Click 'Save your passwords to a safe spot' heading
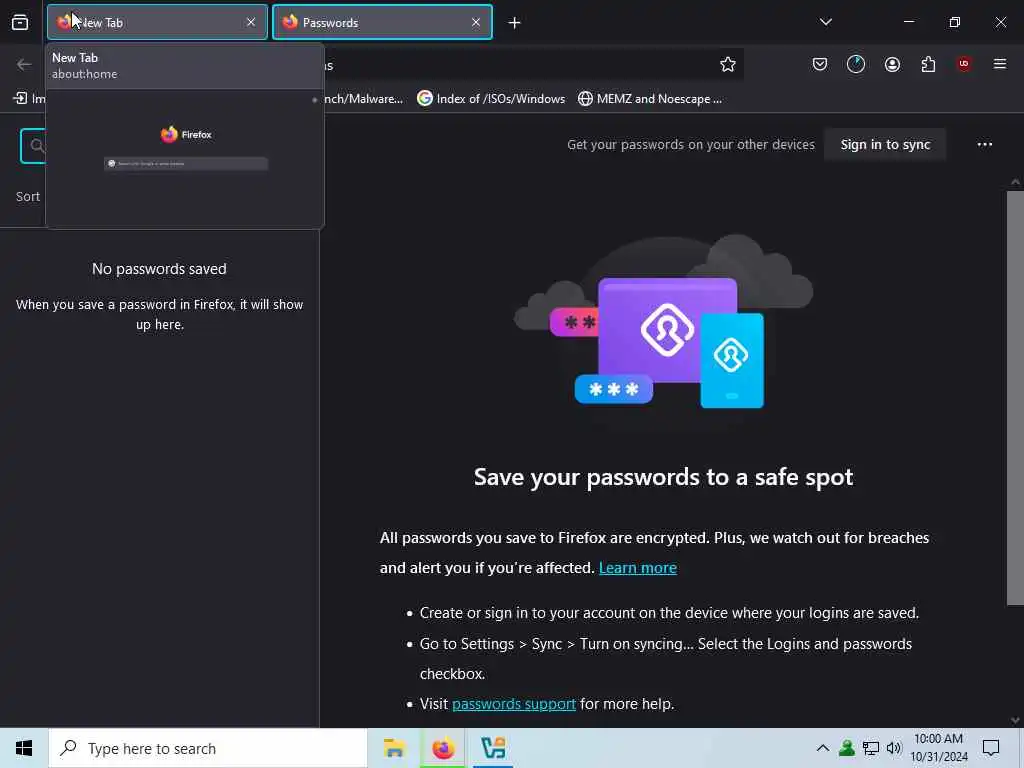 [x=663, y=477]
